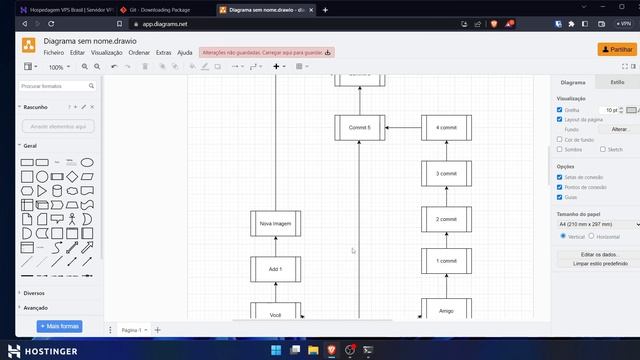
Task: Select the cloud shape in Geral palette
Action: coord(72,191)
